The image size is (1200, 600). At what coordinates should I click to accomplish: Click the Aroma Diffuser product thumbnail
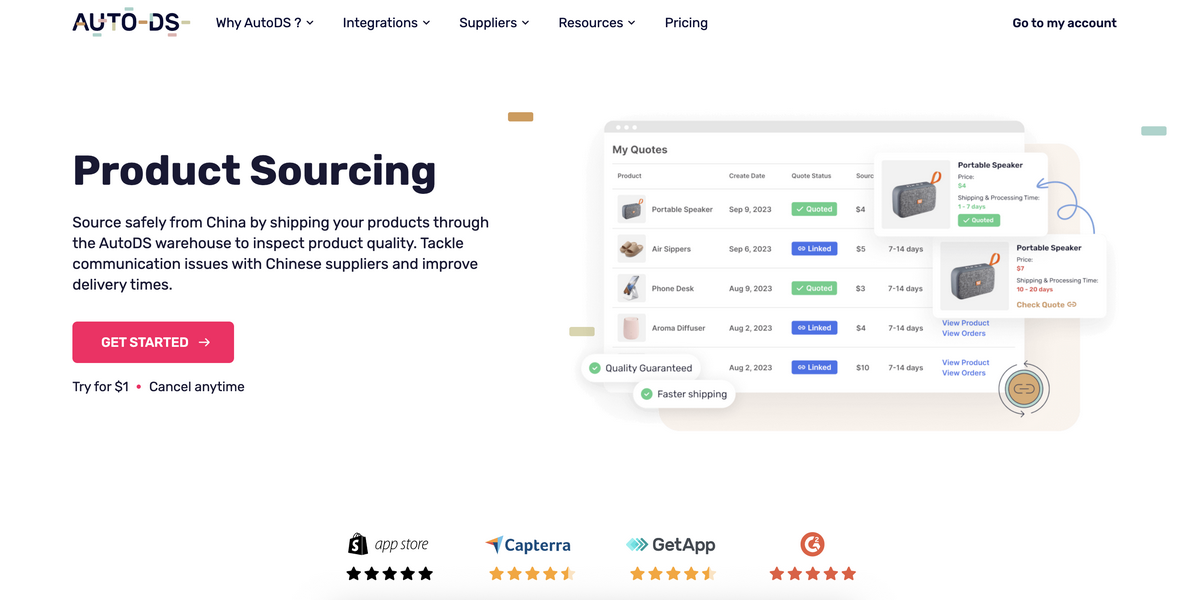(631, 327)
